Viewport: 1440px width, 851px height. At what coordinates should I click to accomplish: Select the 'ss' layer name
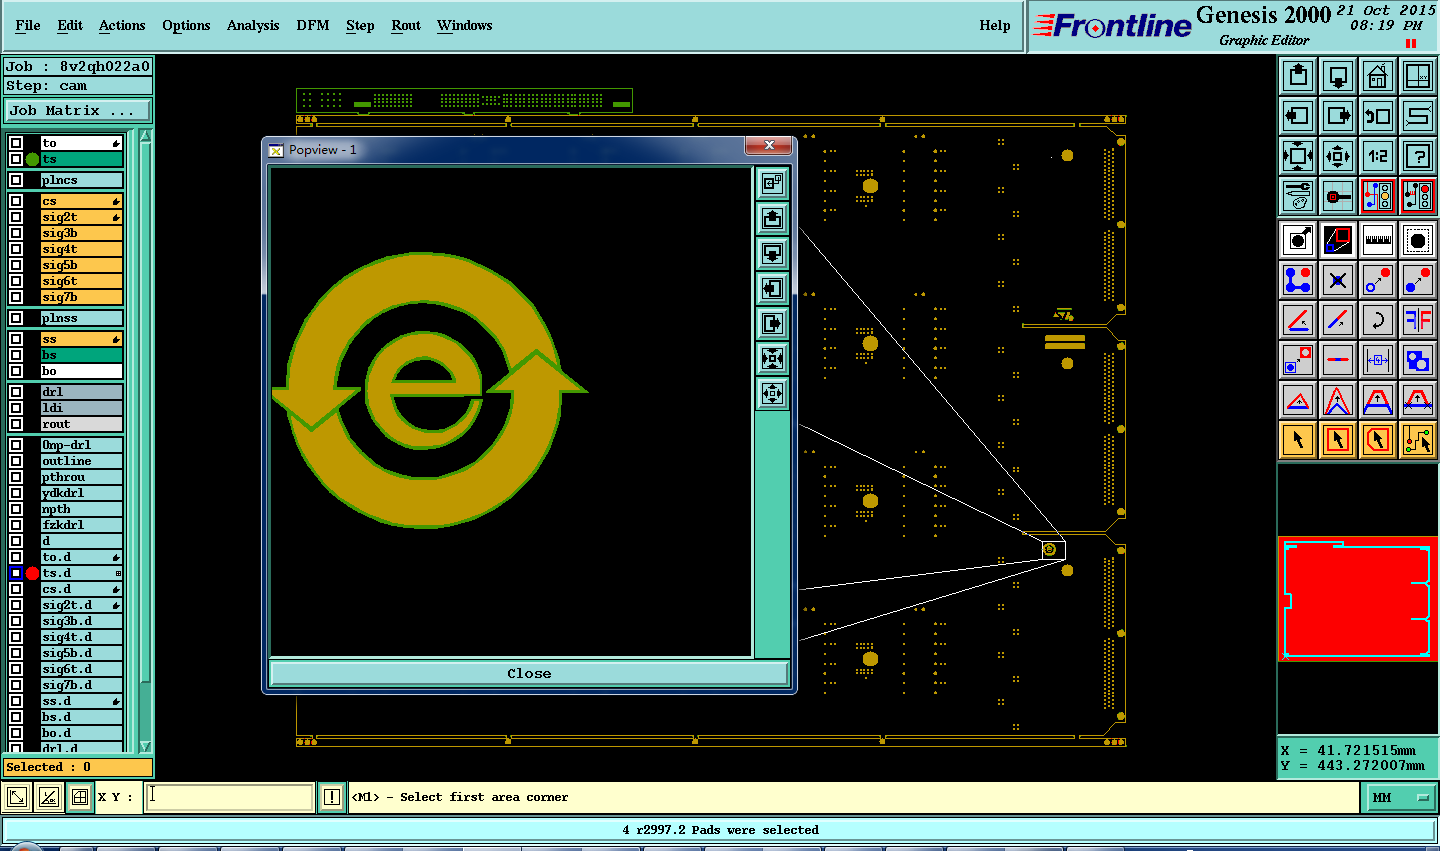click(81, 339)
